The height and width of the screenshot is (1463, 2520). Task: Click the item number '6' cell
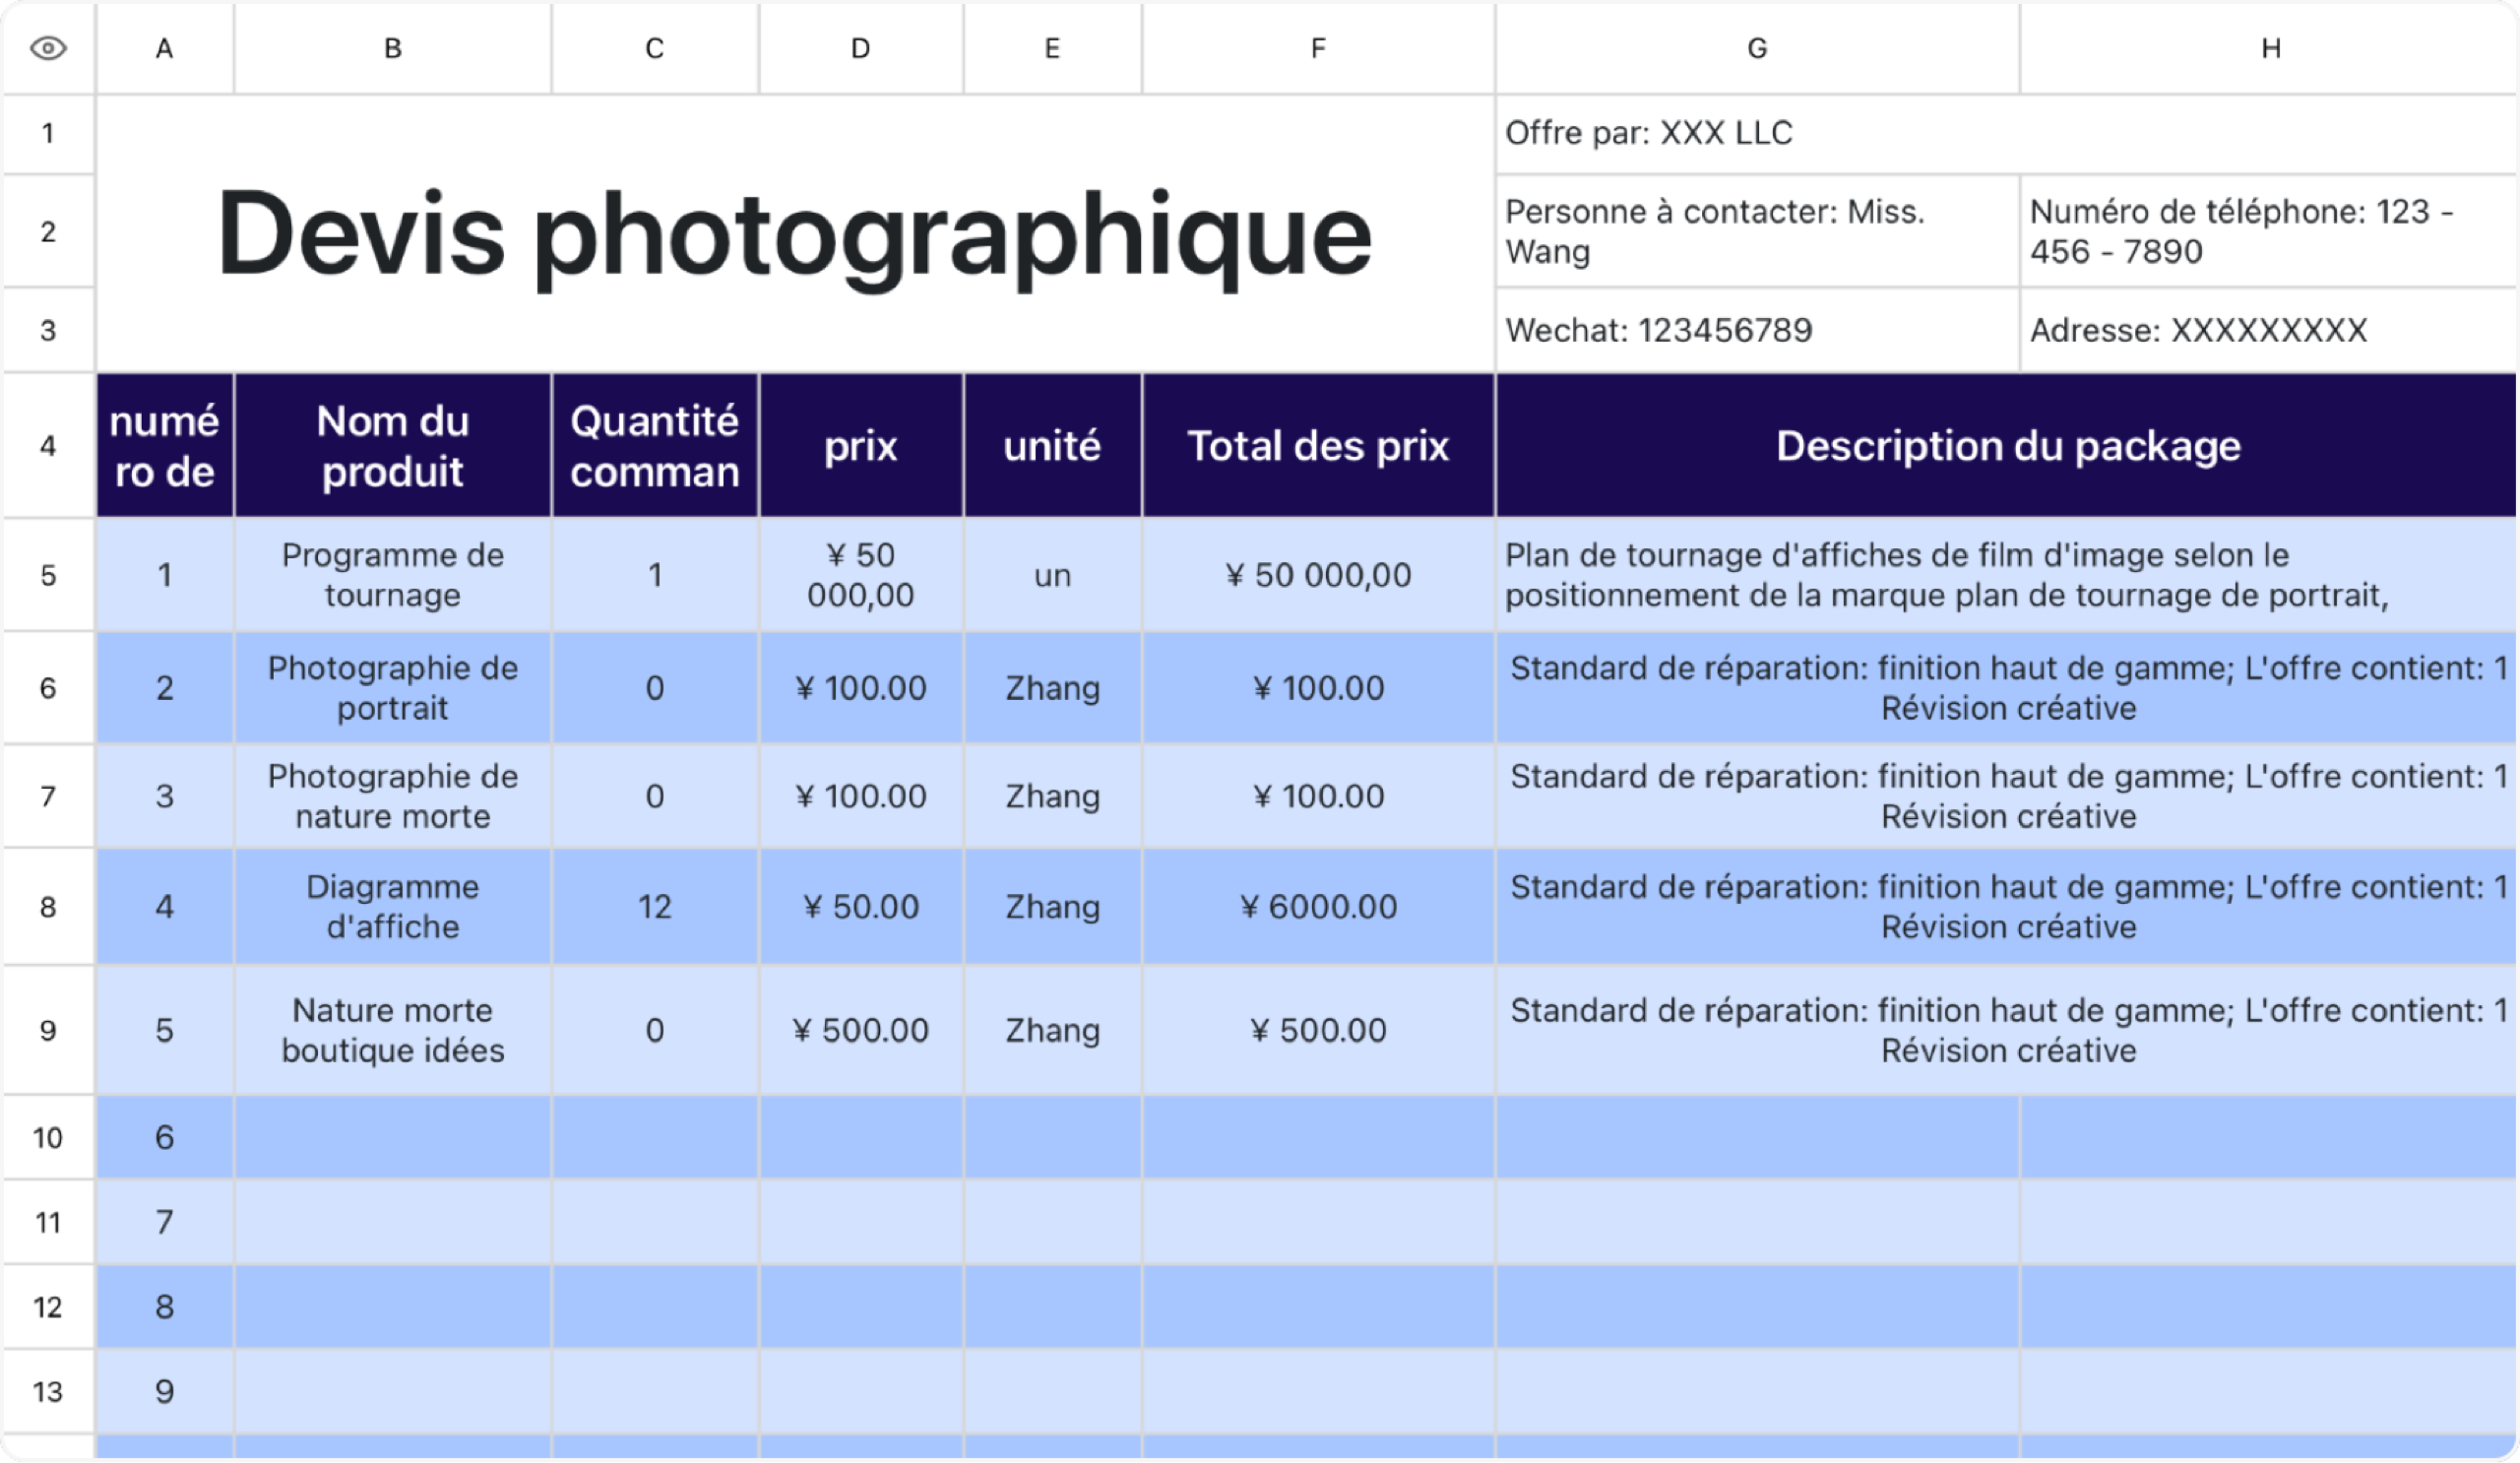165,1137
